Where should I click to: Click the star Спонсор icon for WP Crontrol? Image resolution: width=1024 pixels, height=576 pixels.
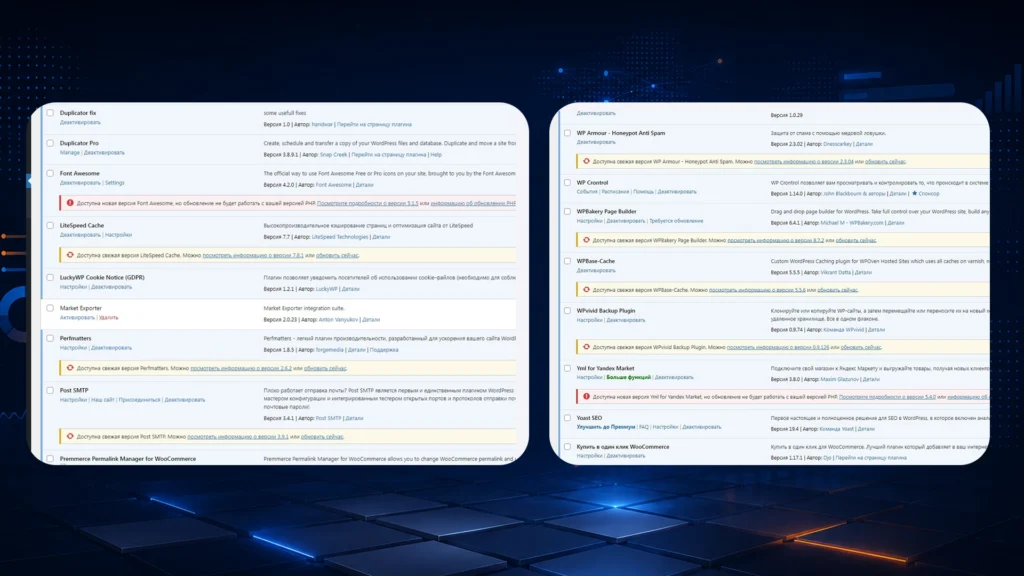(x=914, y=193)
